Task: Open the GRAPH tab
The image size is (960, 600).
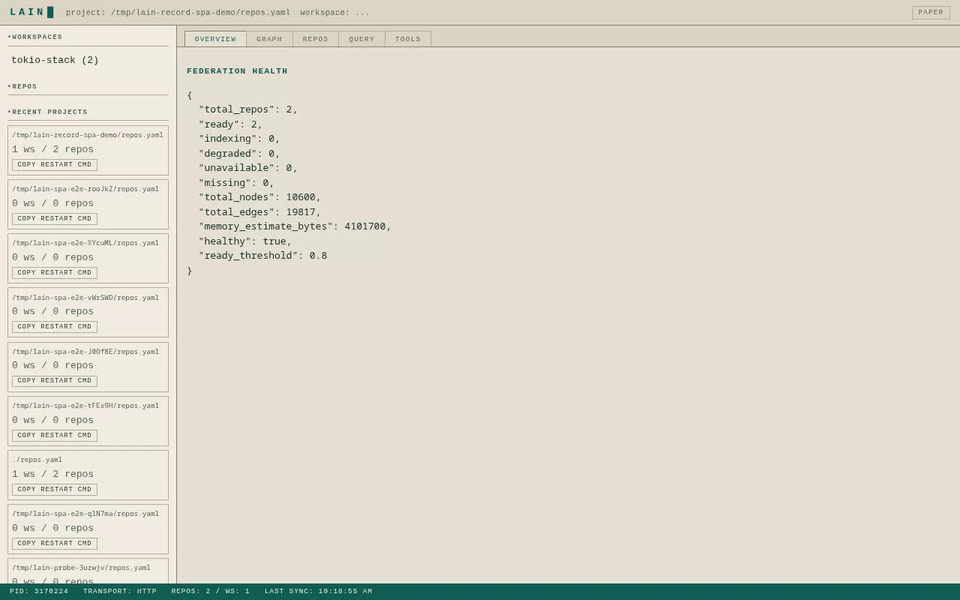Action: 269,39
